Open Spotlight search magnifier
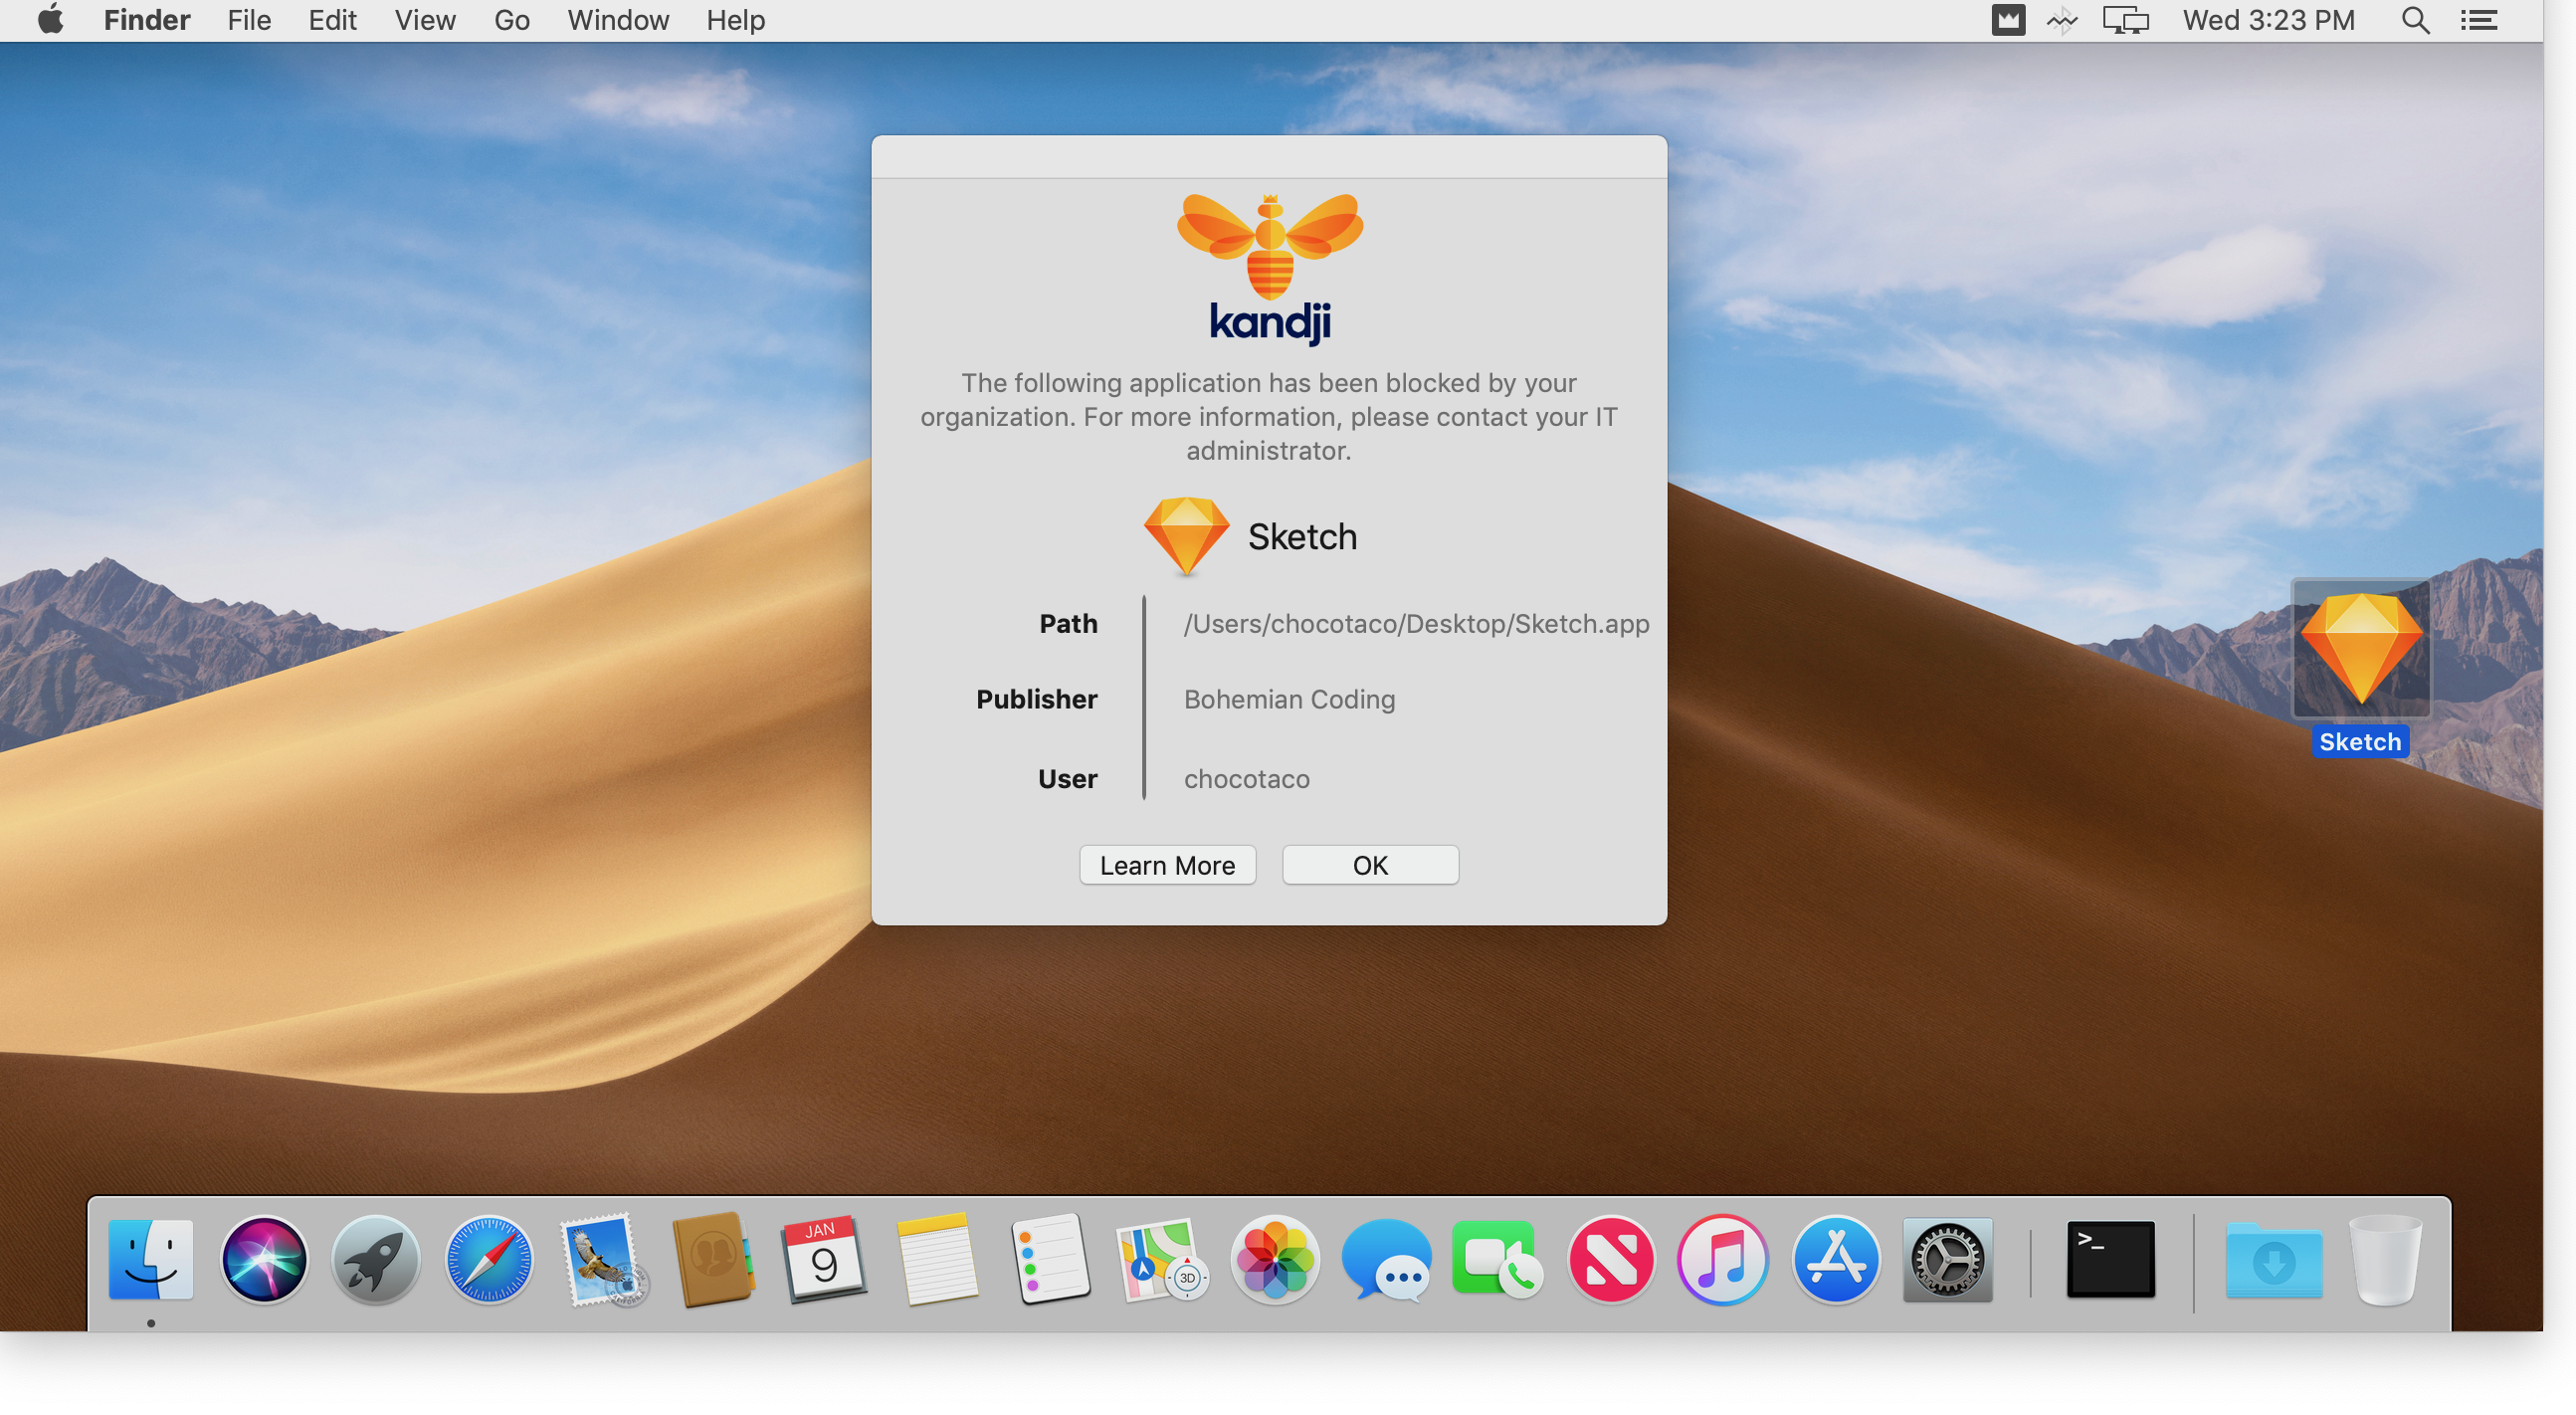The image size is (2576, 1415). coord(2415,20)
